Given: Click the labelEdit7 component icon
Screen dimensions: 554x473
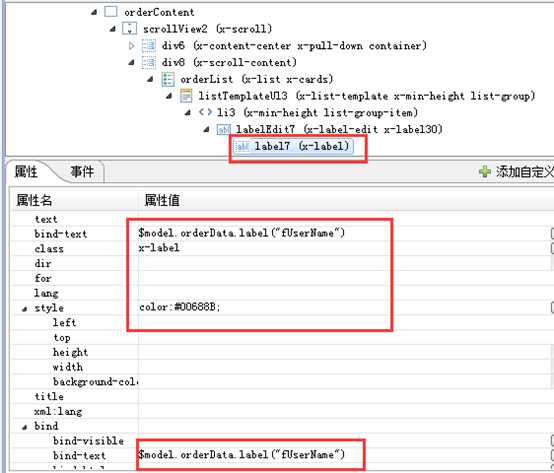Looking at the screenshot, I should click(223, 129).
